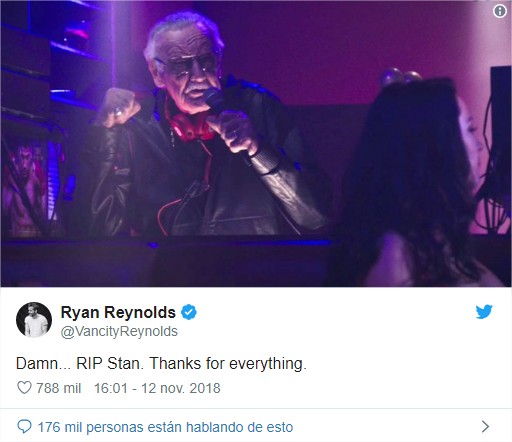Screen dimensions: 512x442
Task: Click the 788 mil likes count
Action: (59, 388)
